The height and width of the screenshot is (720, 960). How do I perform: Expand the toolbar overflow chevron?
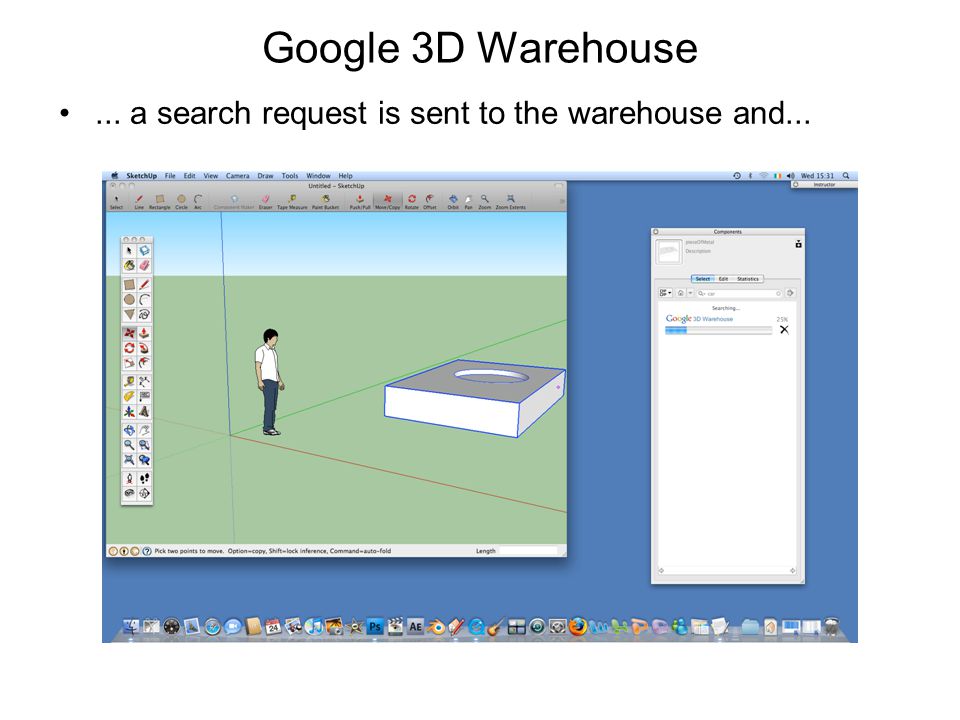(562, 201)
